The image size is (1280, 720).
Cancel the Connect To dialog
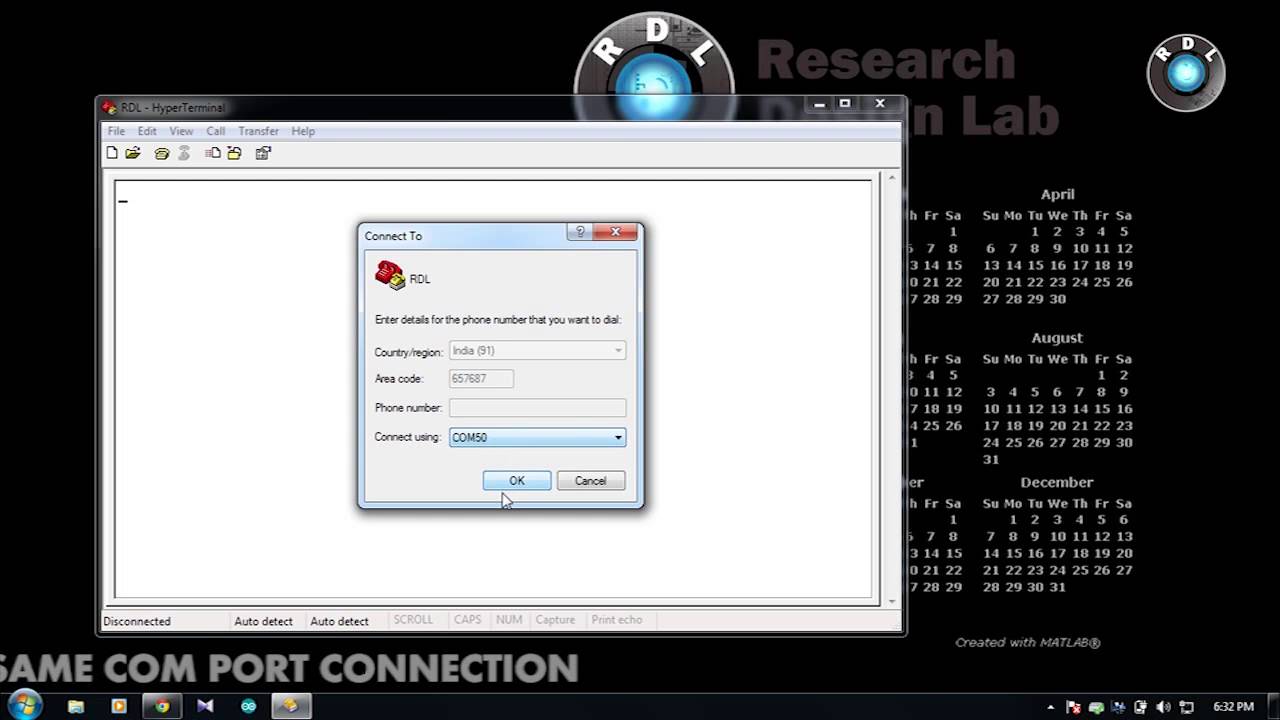point(590,481)
